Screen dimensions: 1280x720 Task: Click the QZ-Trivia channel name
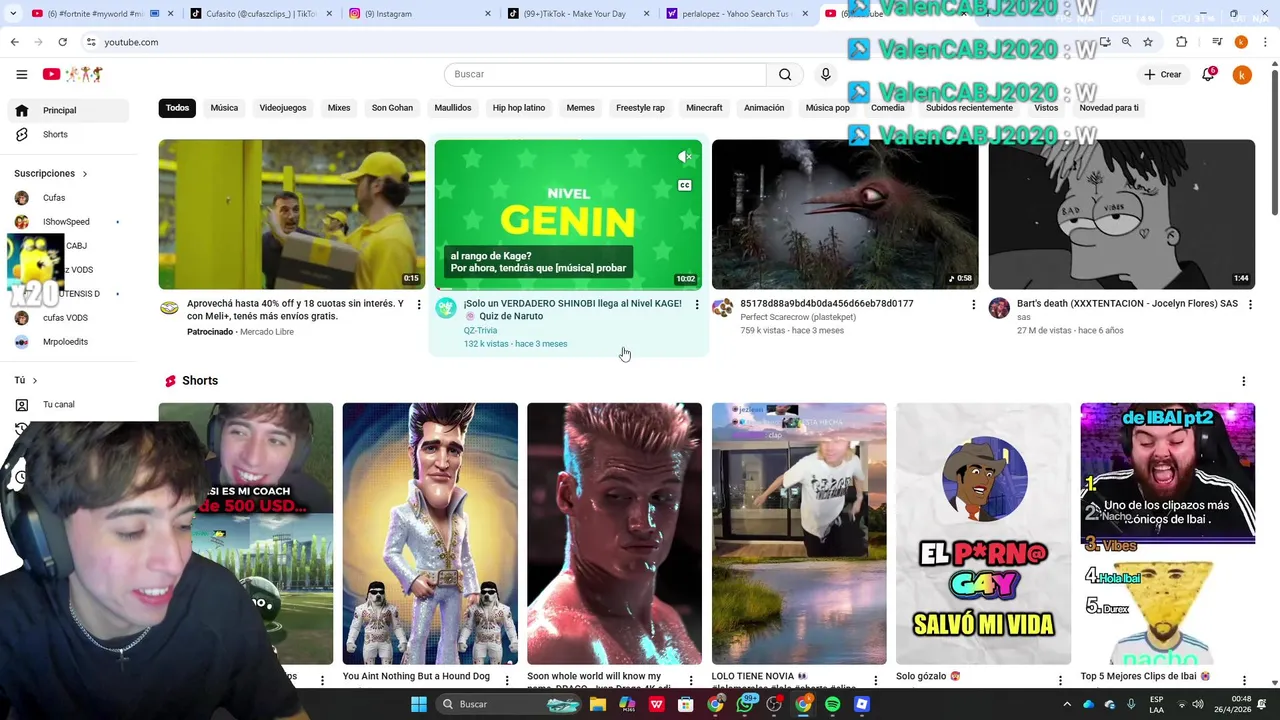pyautogui.click(x=480, y=330)
